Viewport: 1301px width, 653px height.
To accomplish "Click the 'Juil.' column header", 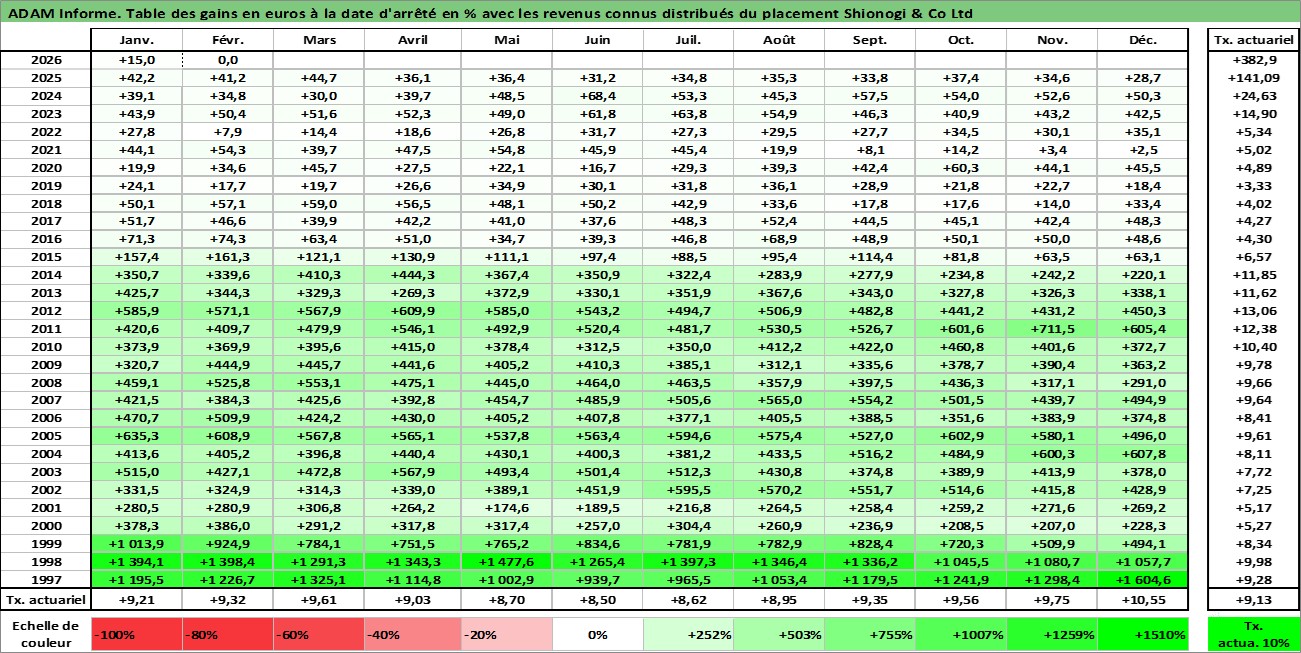I will [688, 40].
